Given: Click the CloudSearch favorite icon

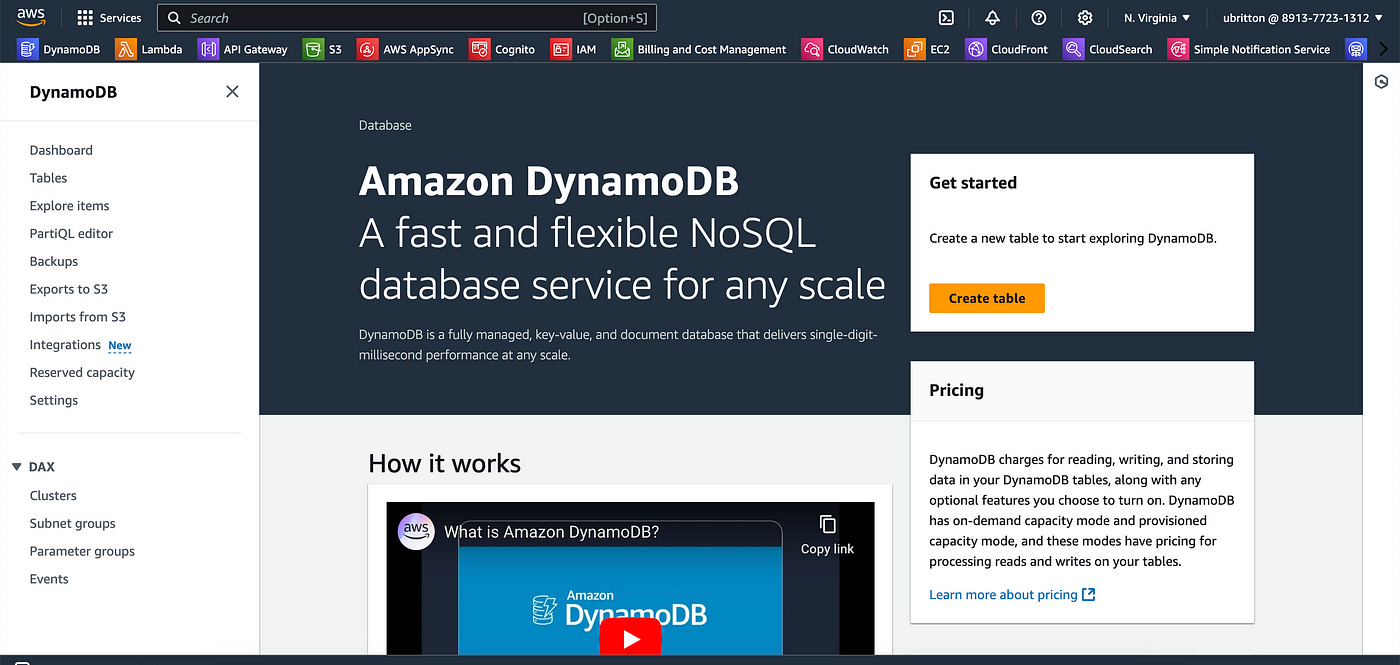Looking at the screenshot, I should 1074,49.
